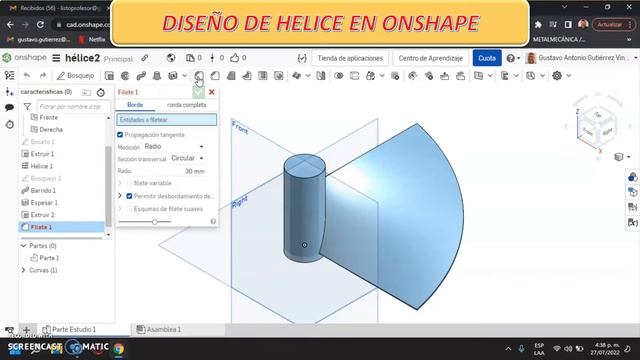Screen dimensions: 640x360
Task: Select the Mirror tool icon
Action: (321, 76)
